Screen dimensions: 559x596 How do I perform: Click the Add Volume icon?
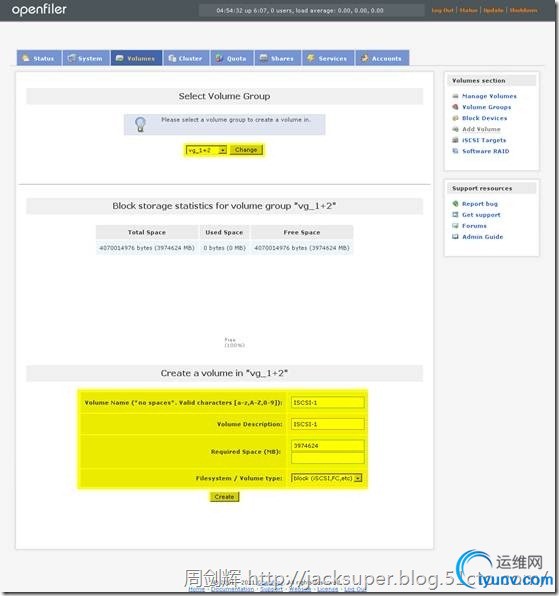(455, 129)
